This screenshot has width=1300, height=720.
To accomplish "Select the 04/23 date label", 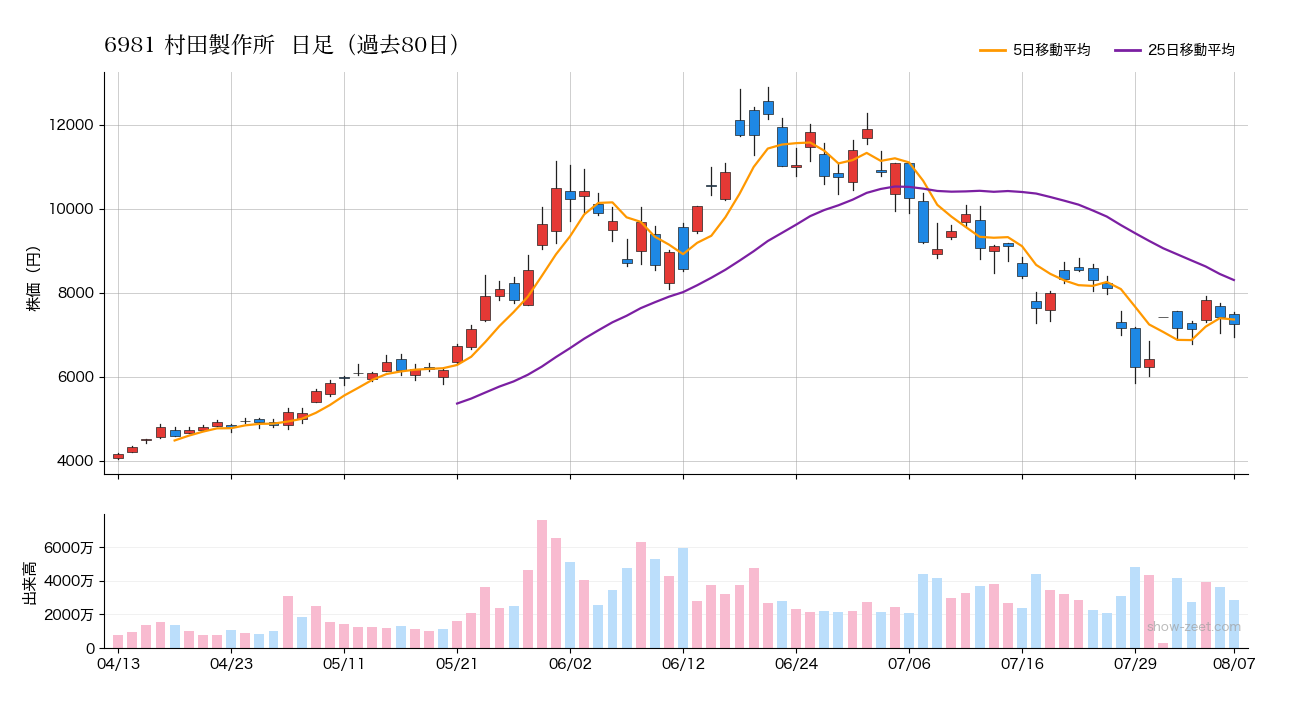I will pos(231,662).
